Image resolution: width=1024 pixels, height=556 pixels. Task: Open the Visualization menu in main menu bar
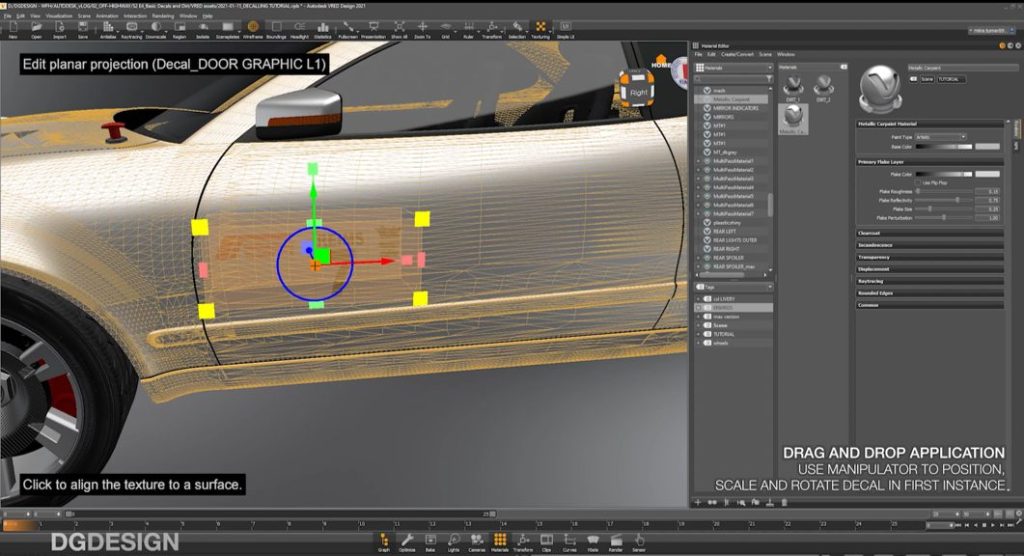point(59,16)
